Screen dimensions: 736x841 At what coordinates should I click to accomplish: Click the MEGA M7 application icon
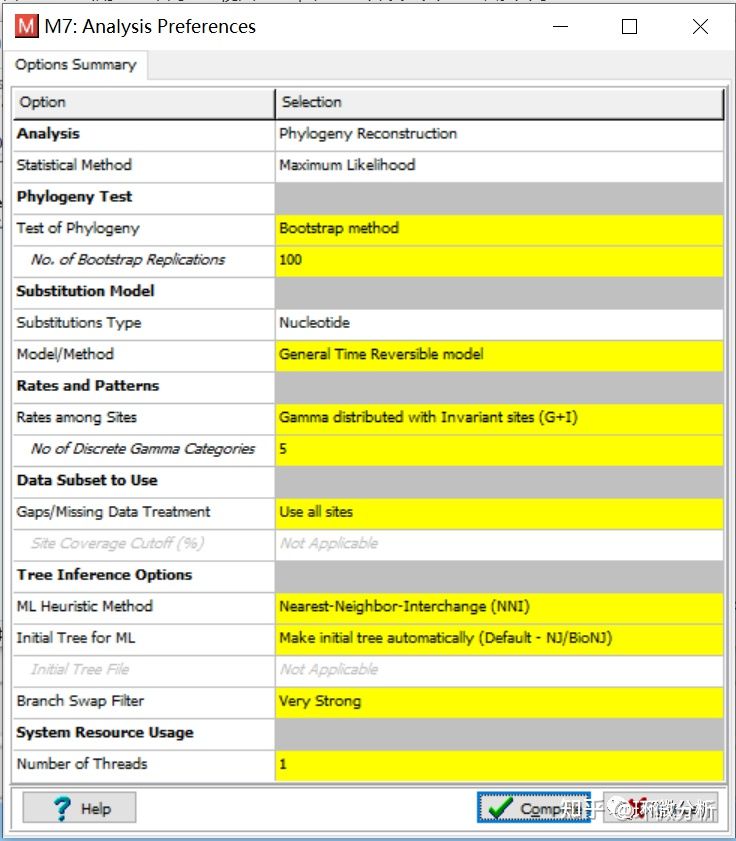click(x=26, y=26)
